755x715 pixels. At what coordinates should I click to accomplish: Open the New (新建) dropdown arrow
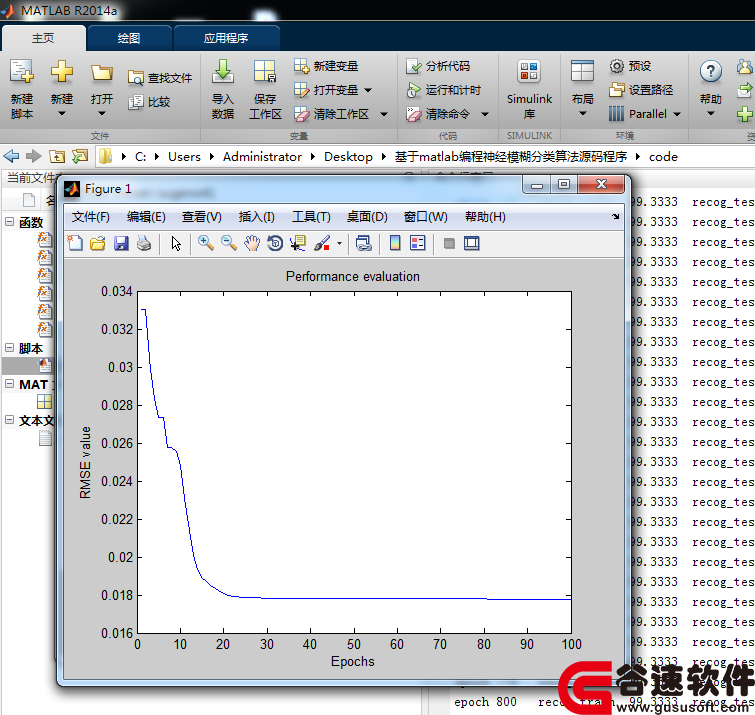[x=62, y=114]
